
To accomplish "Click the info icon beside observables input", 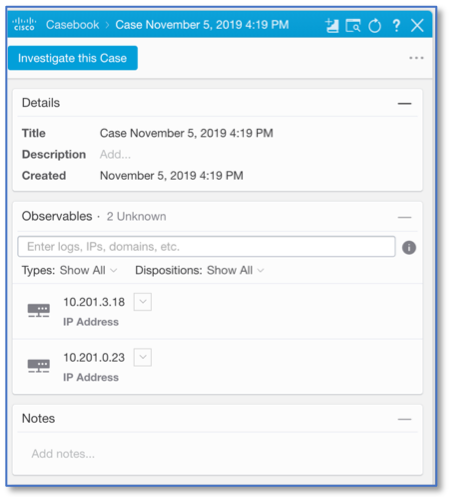I will click(409, 247).
